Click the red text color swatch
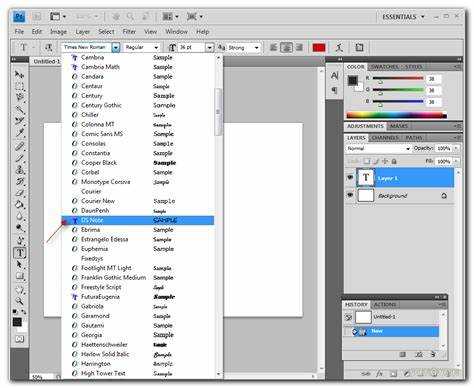The image size is (474, 388). tap(319, 47)
